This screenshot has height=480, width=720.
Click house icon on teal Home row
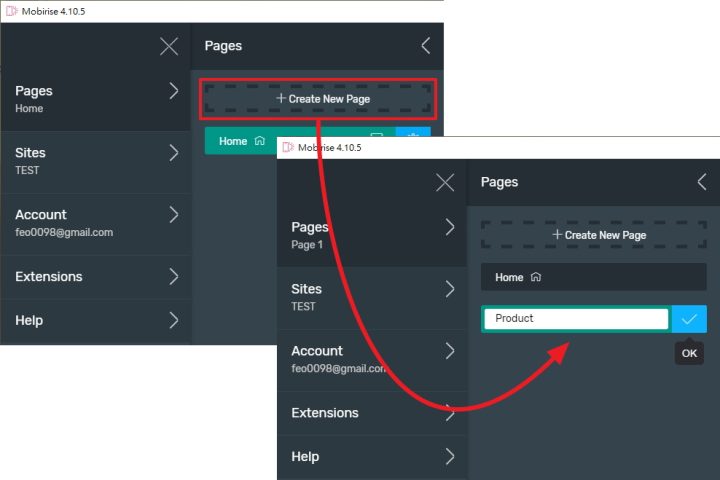(x=260, y=141)
